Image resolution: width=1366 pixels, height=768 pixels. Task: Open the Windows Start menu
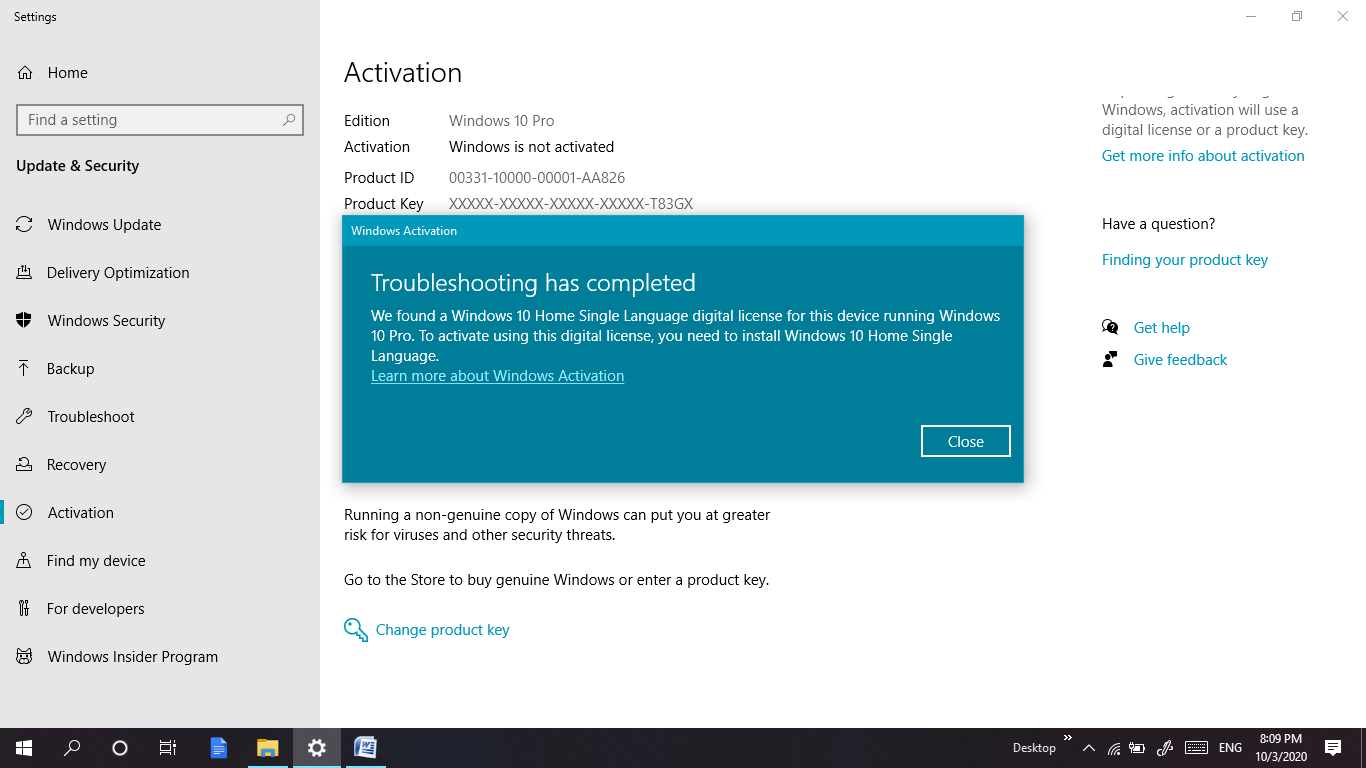24,748
